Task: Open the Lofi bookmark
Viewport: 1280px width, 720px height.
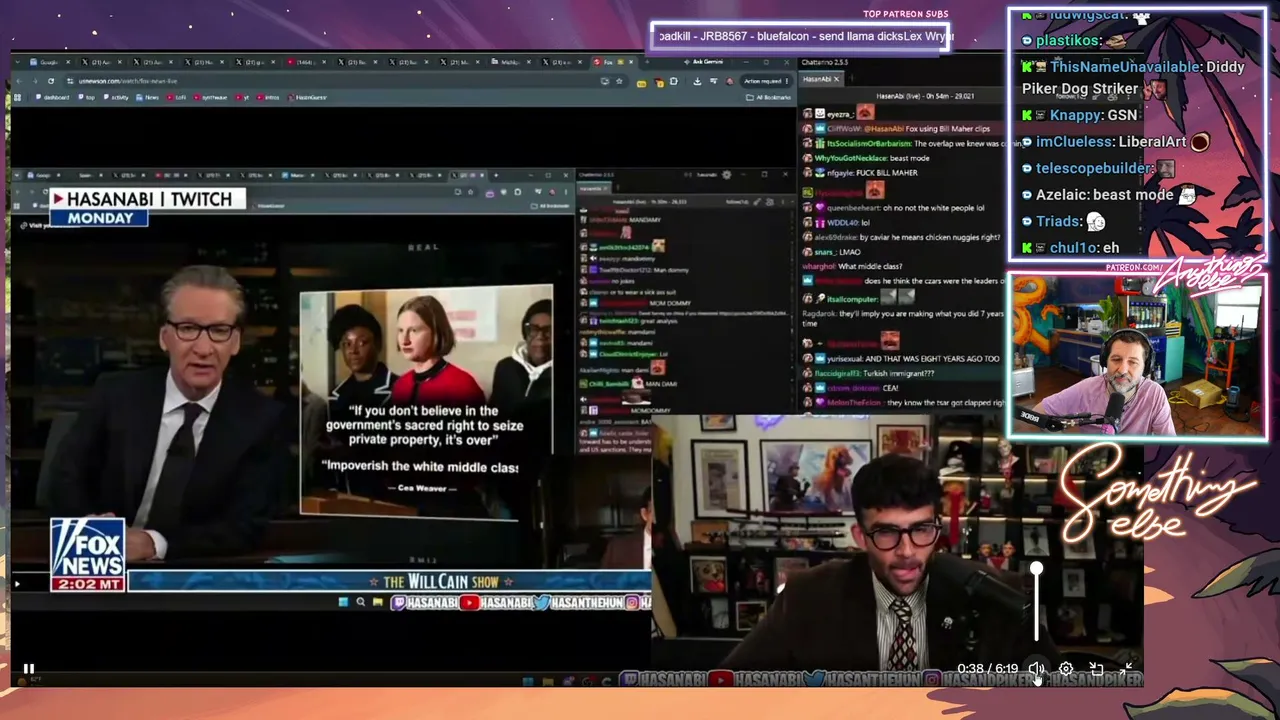Action: [177, 97]
